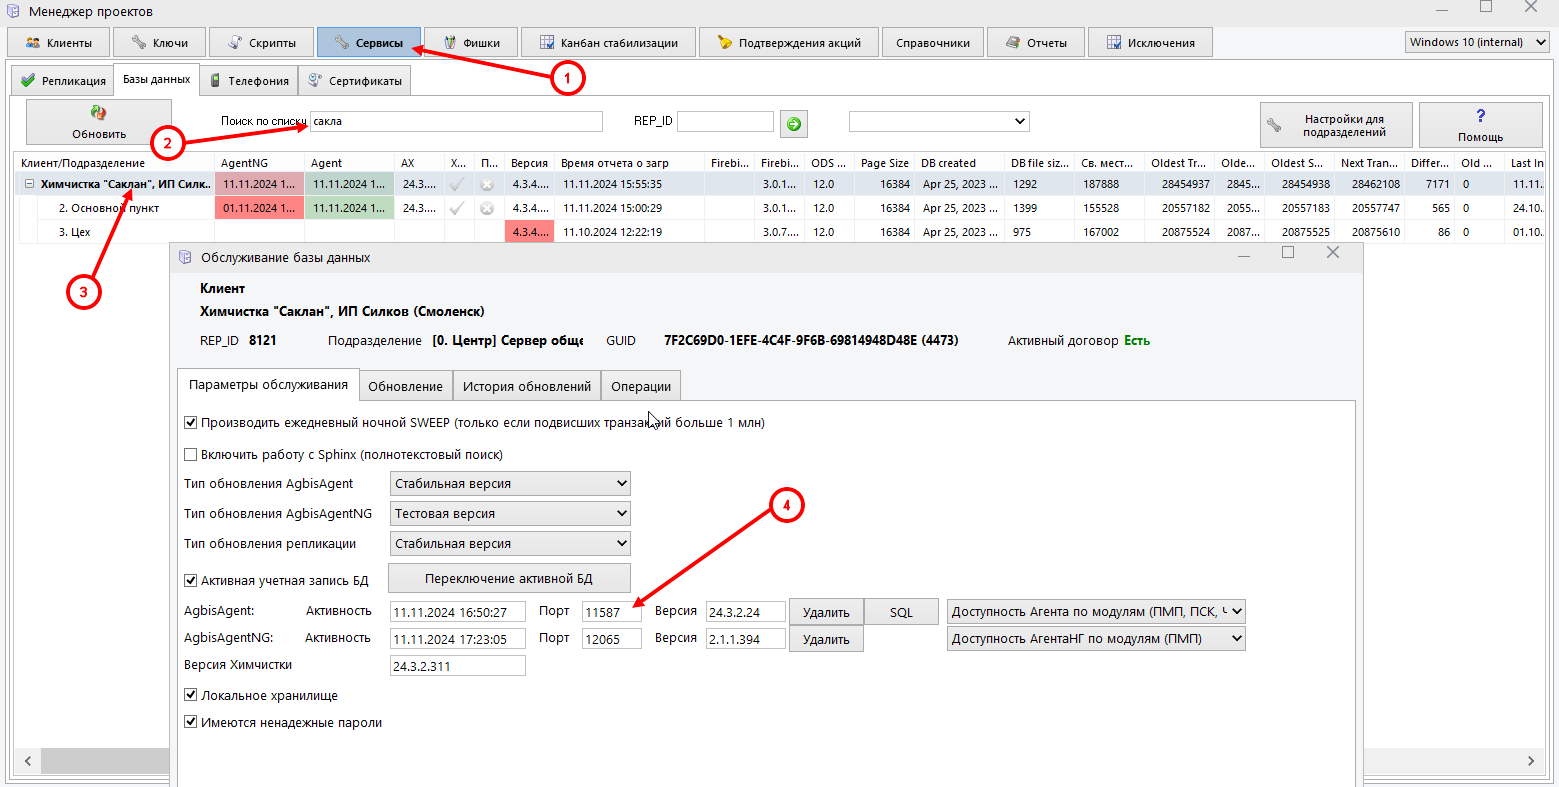Toggle Локальное хранилище checkbox
This screenshot has width=1559, height=787.
coord(191,695)
